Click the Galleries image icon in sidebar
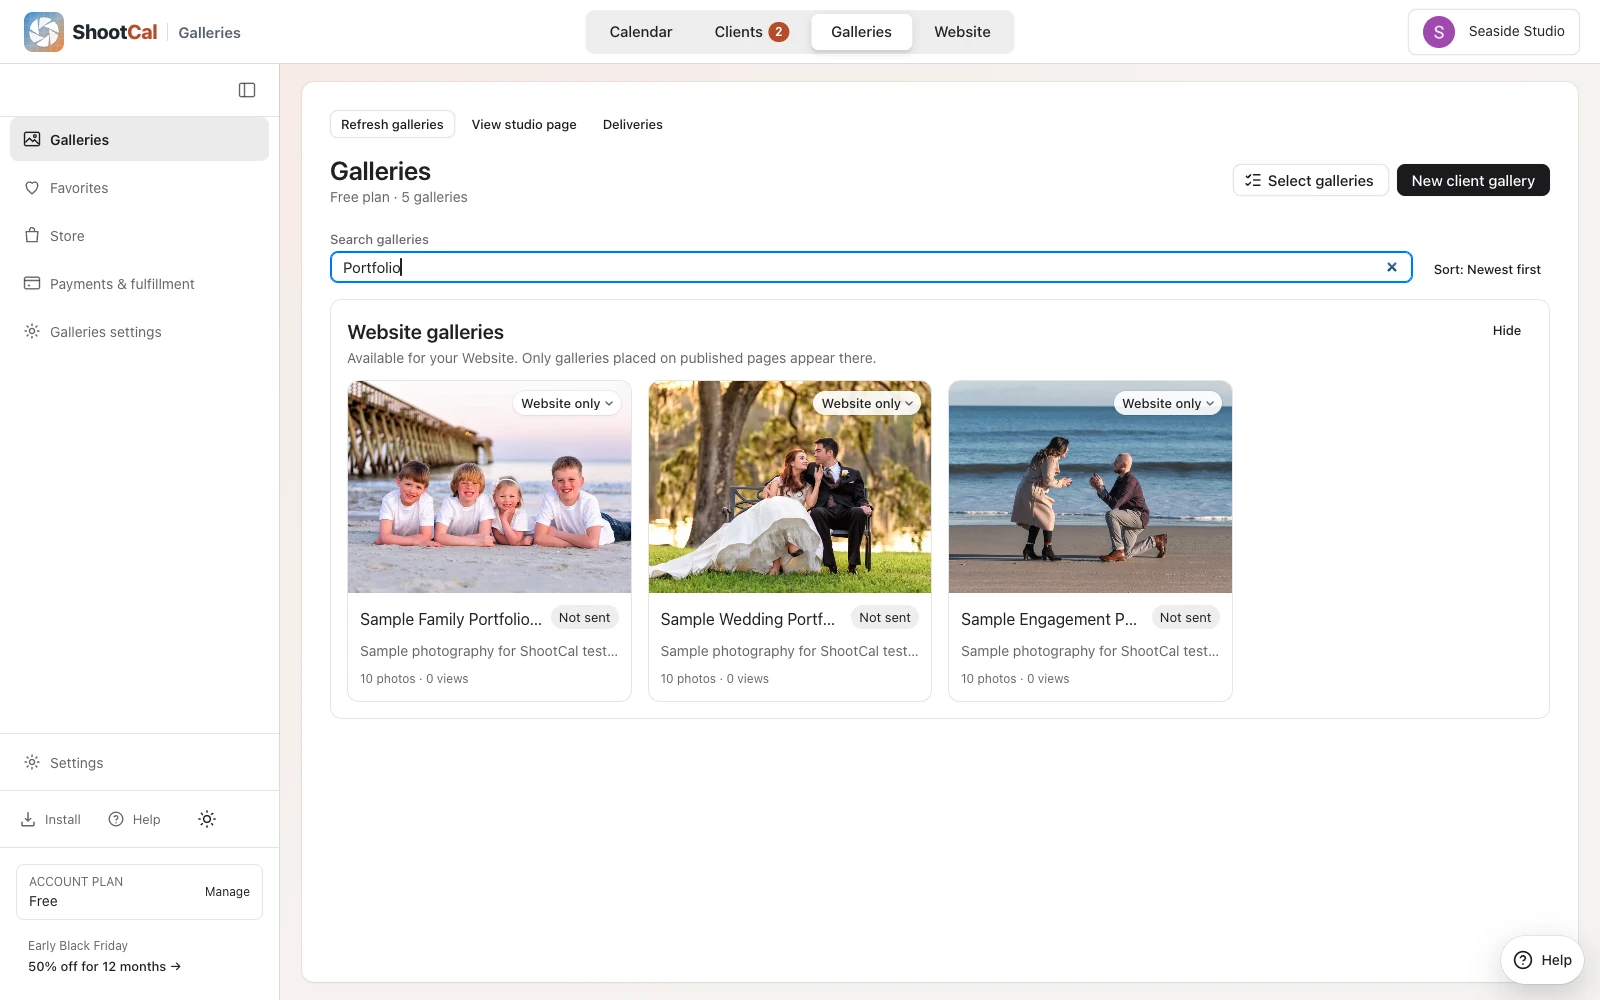Viewport: 1600px width, 1000px height. pyautogui.click(x=32, y=139)
